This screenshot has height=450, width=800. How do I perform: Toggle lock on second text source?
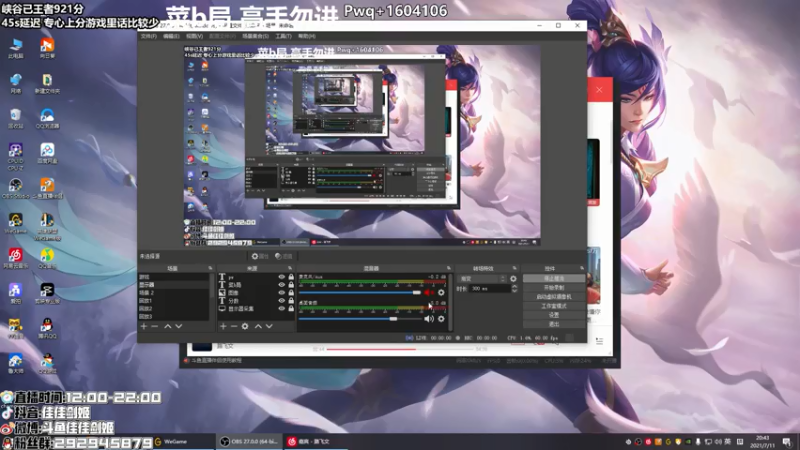pyautogui.click(x=291, y=285)
